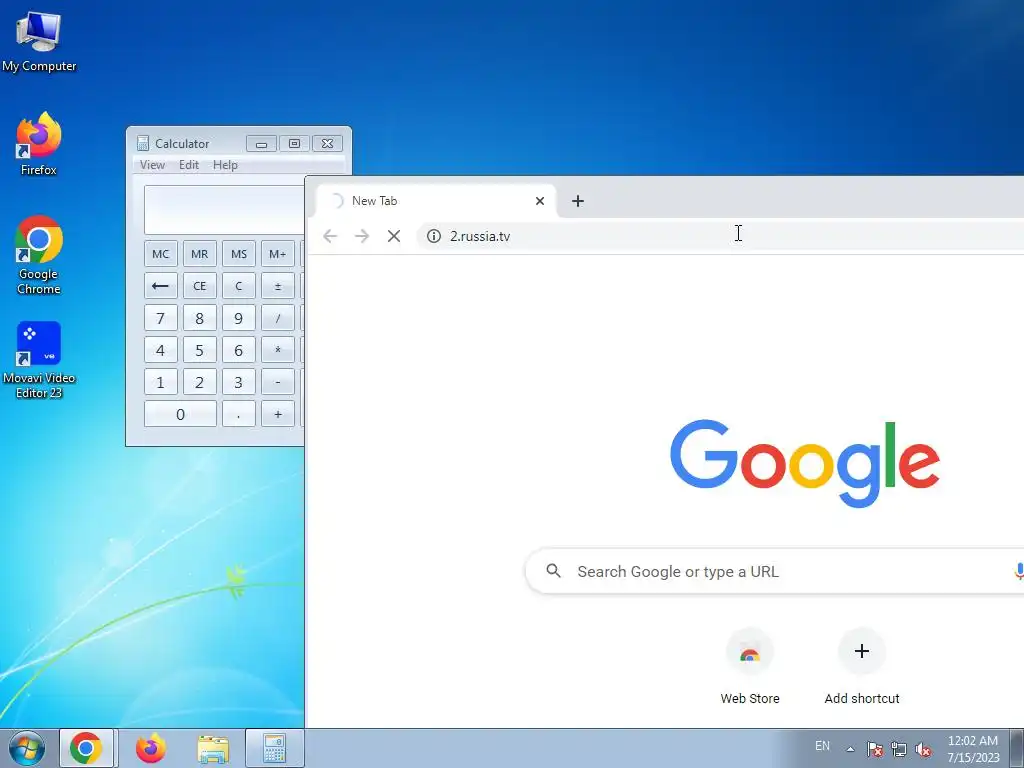Viewport: 1024px width, 768px height.
Task: Open Calculator Help menu
Action: tap(225, 165)
